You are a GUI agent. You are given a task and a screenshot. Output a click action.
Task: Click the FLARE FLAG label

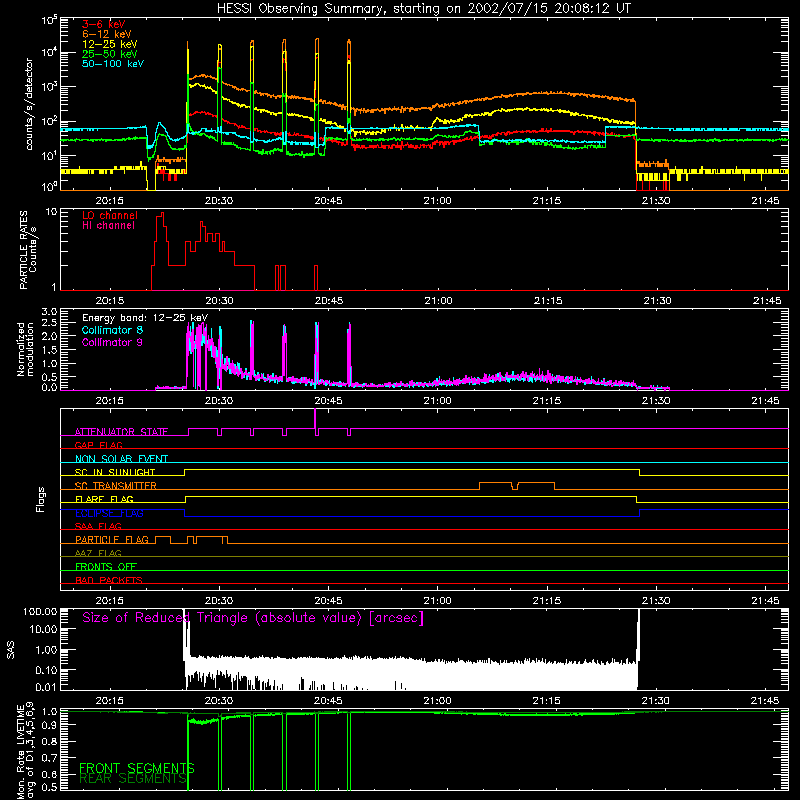click(104, 499)
